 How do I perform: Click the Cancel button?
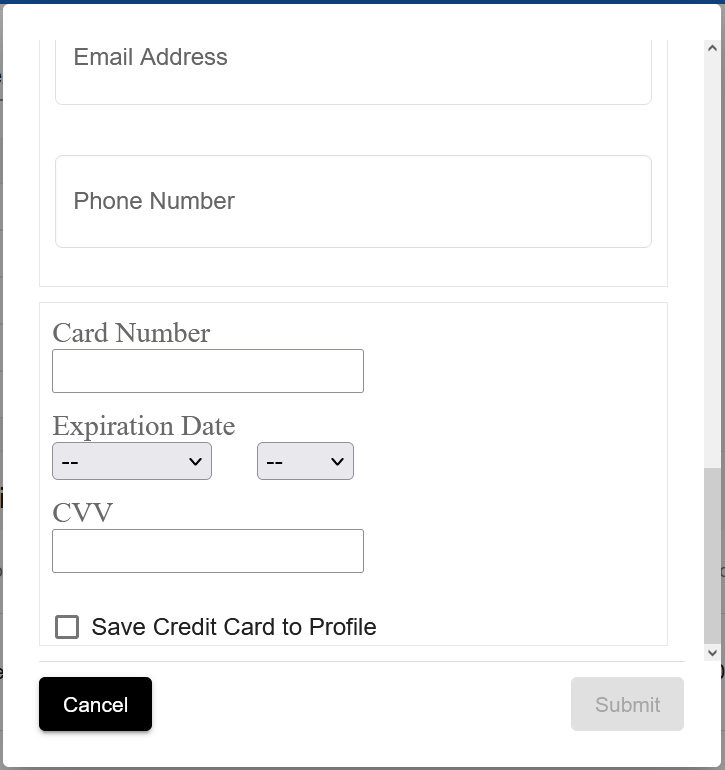coord(95,704)
